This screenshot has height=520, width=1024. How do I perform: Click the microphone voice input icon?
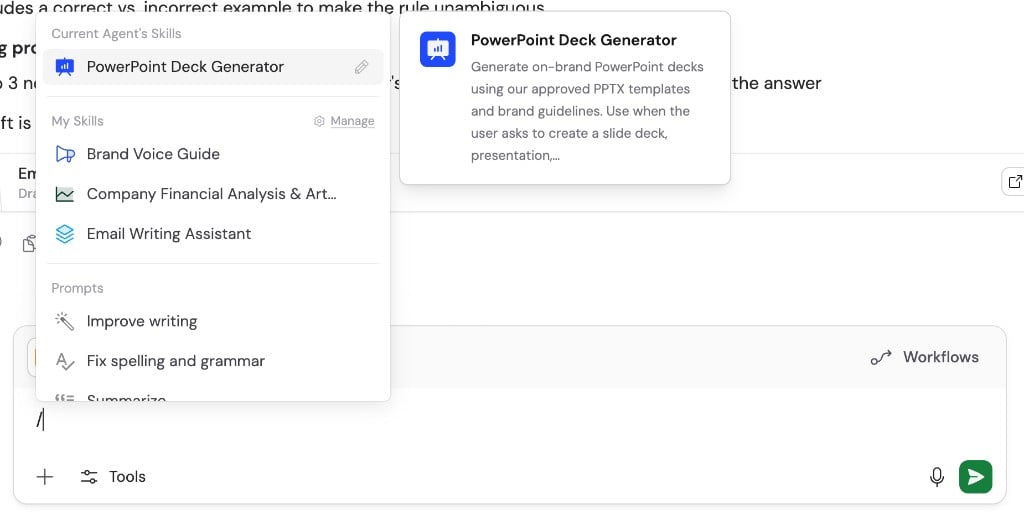[x=936, y=477]
